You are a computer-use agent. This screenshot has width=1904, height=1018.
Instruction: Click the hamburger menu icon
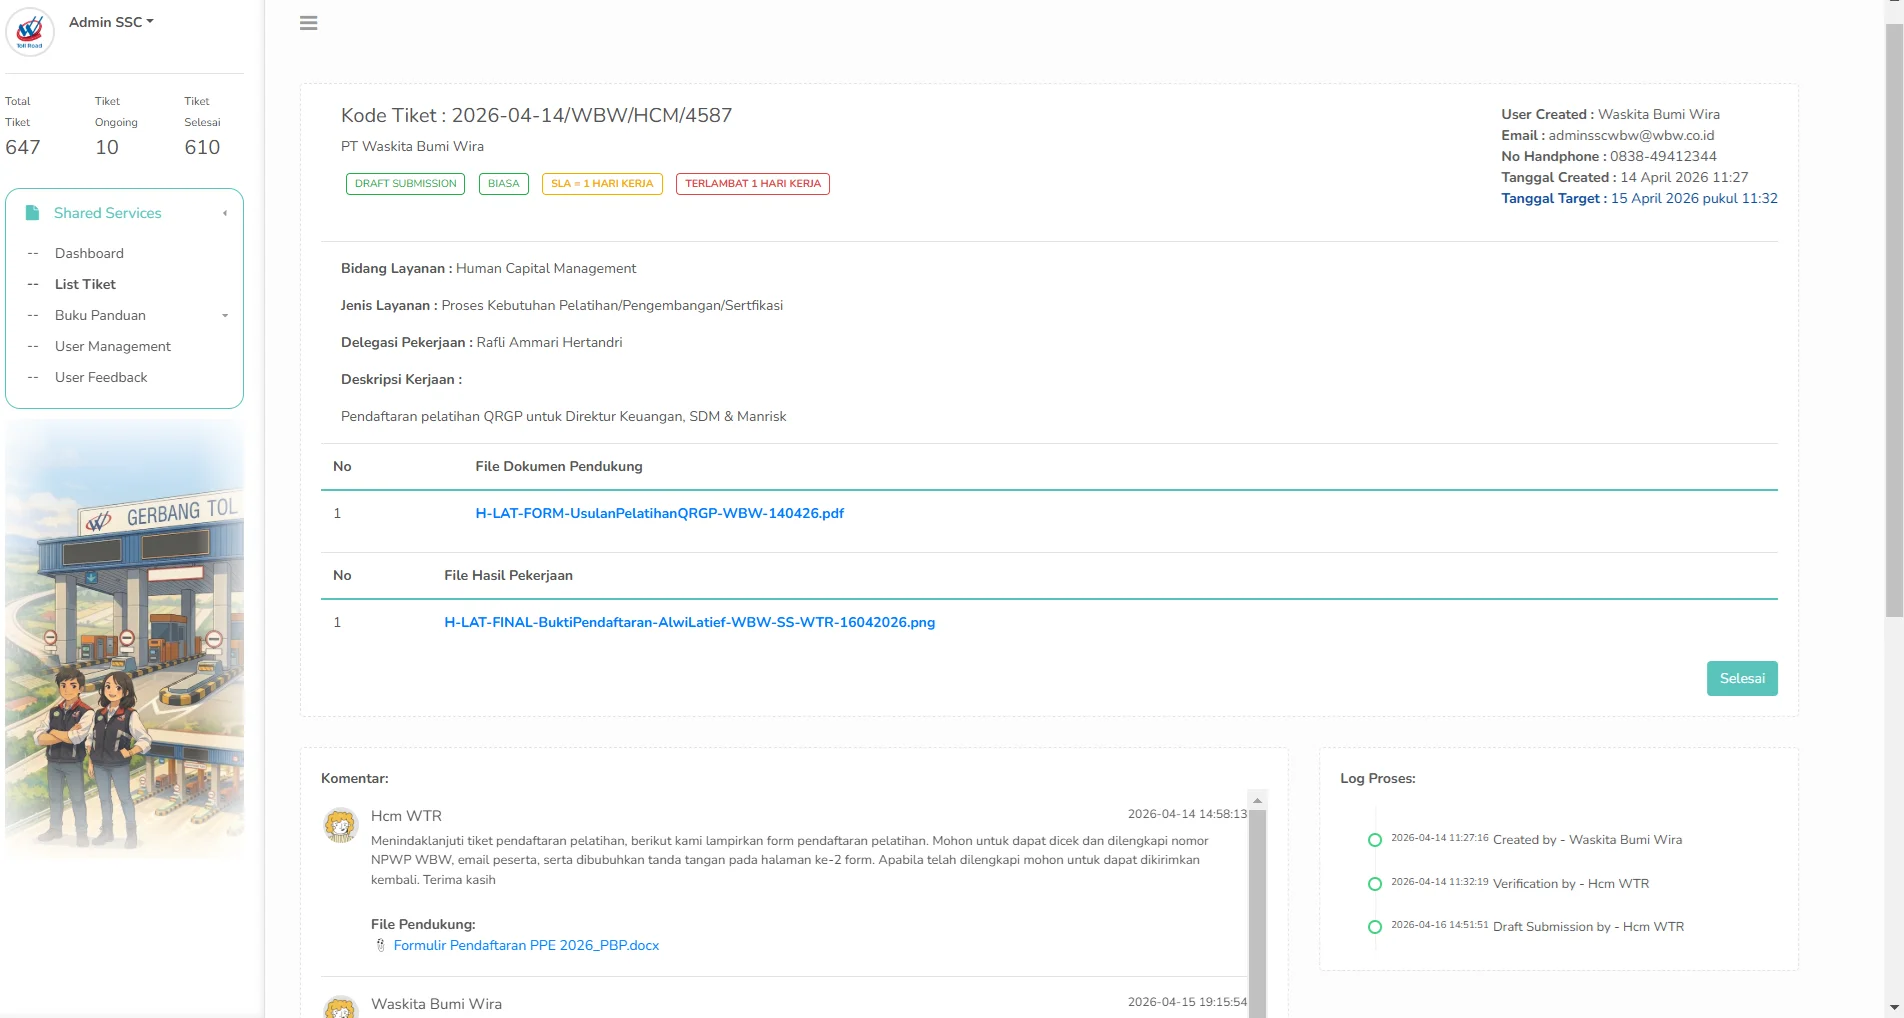(308, 23)
